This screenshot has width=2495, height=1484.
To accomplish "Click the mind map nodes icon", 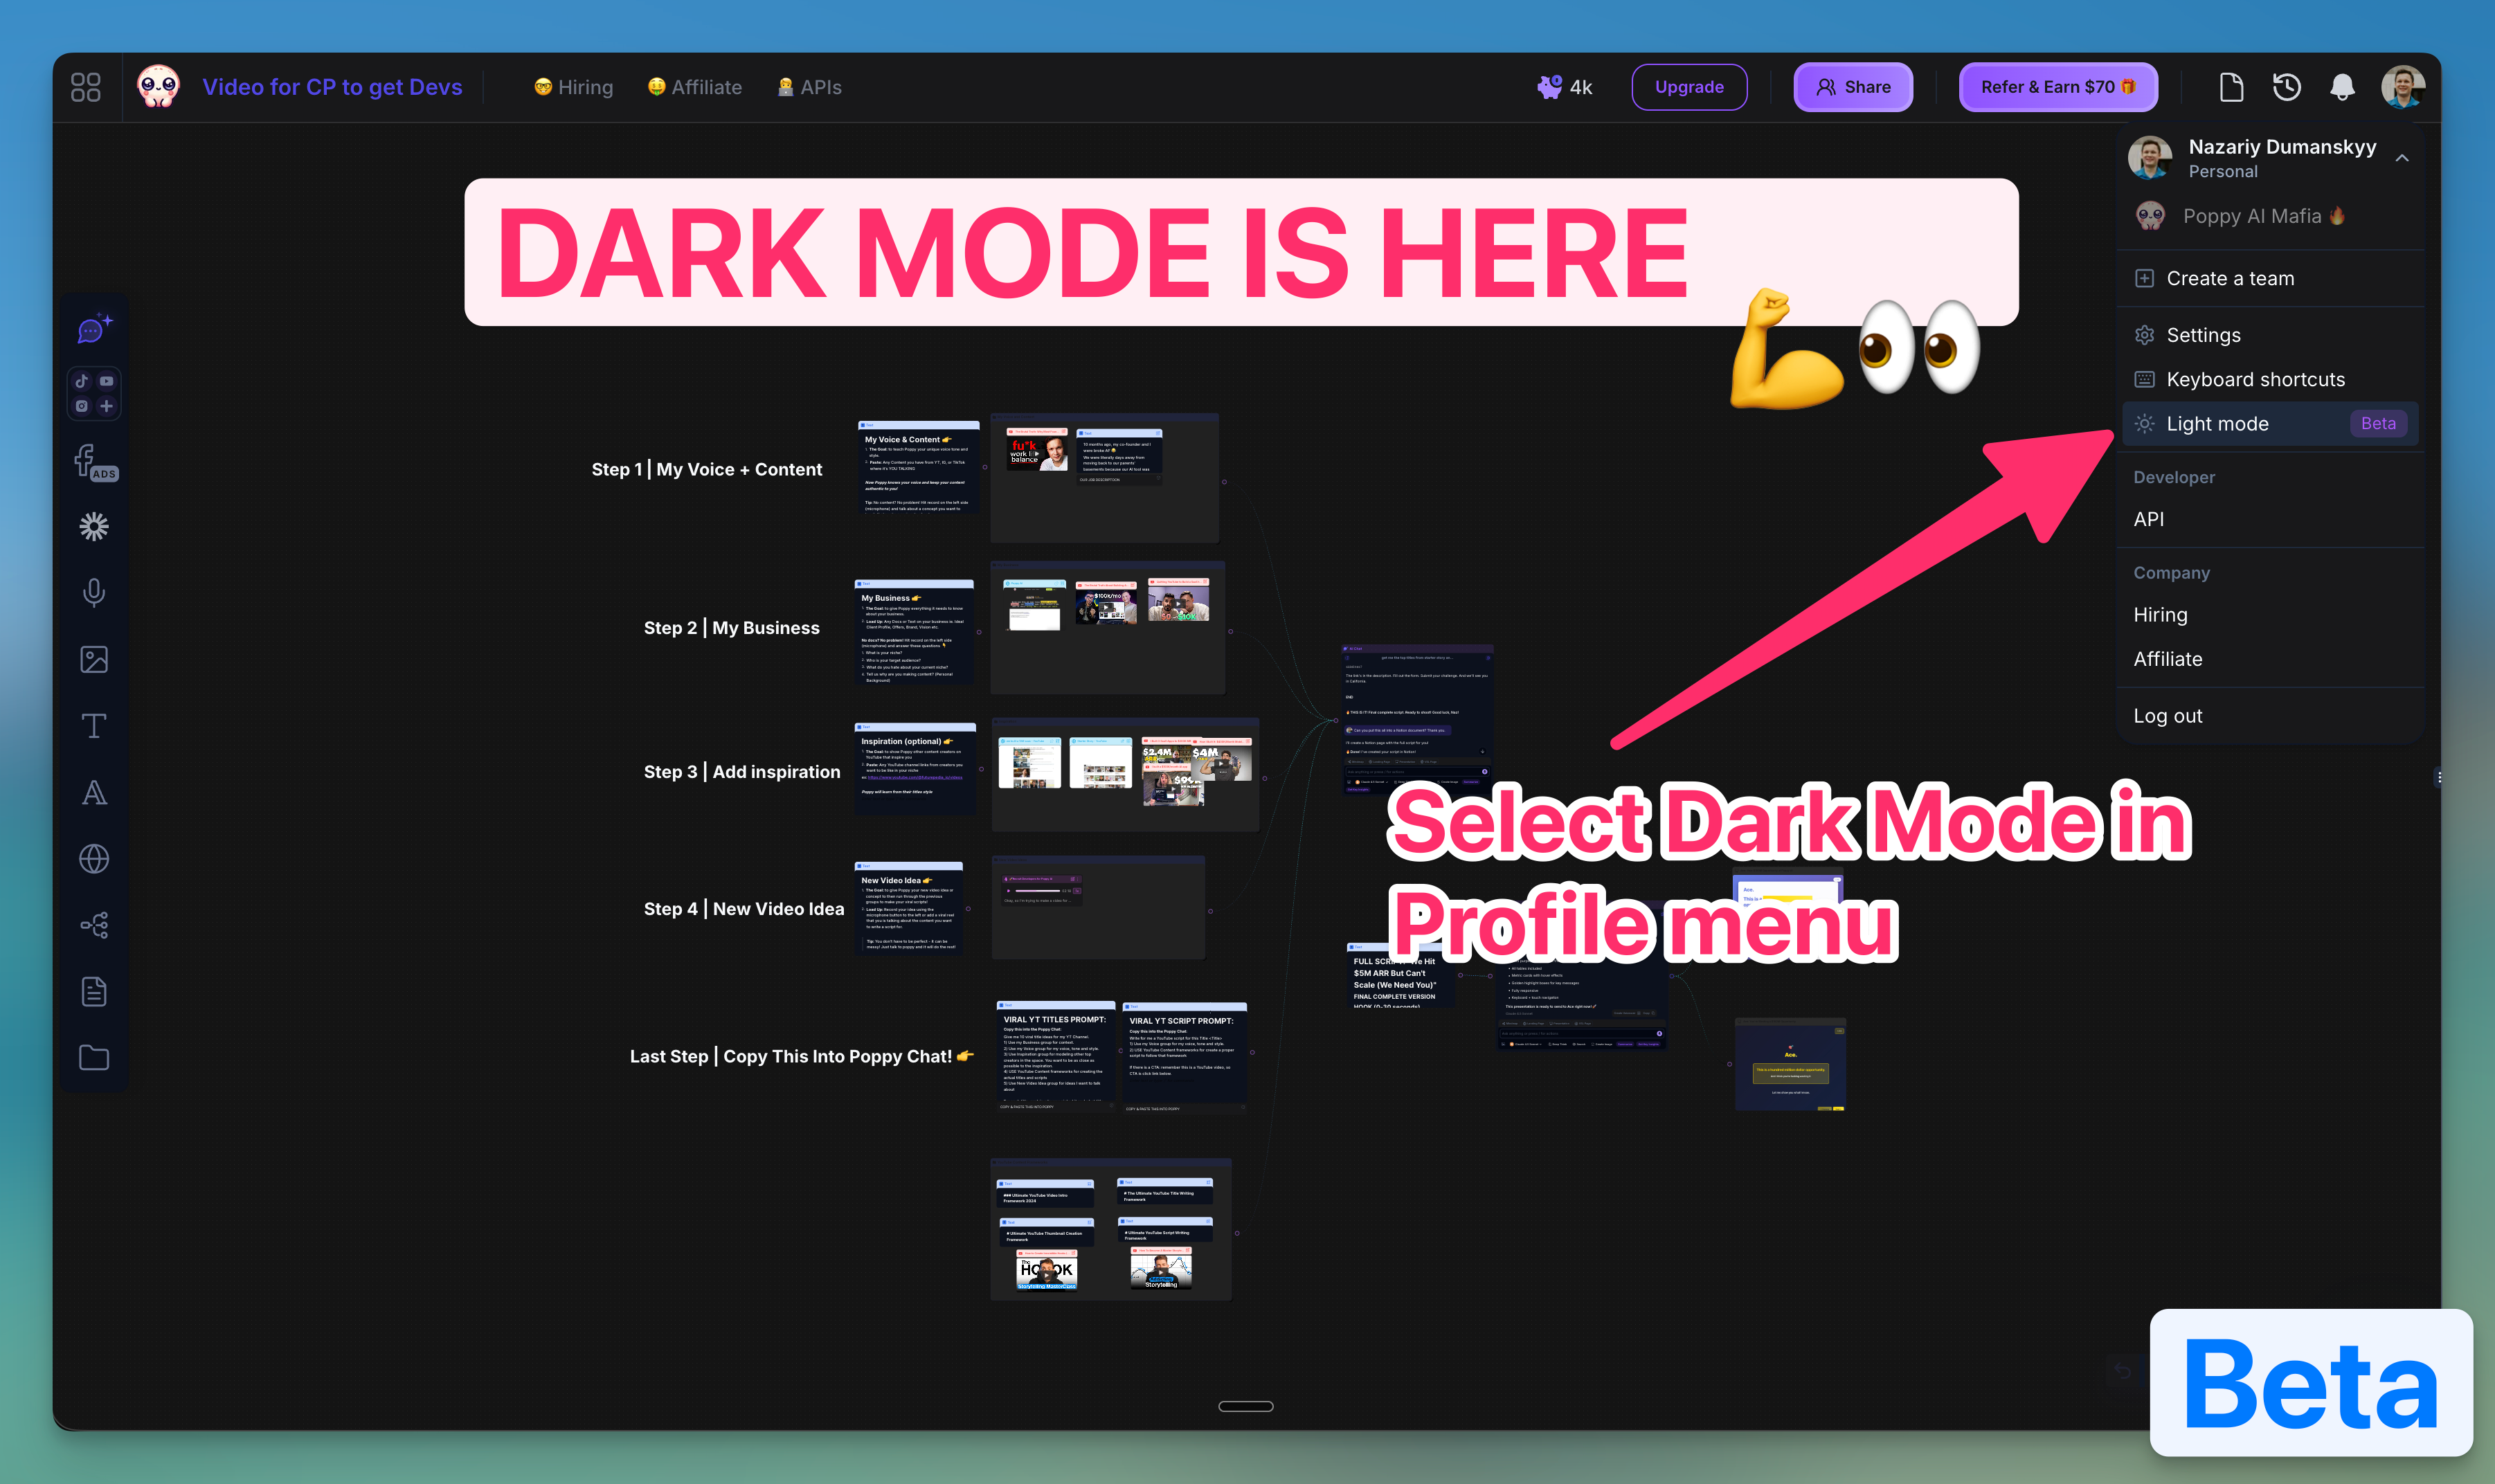I will 94,925.
